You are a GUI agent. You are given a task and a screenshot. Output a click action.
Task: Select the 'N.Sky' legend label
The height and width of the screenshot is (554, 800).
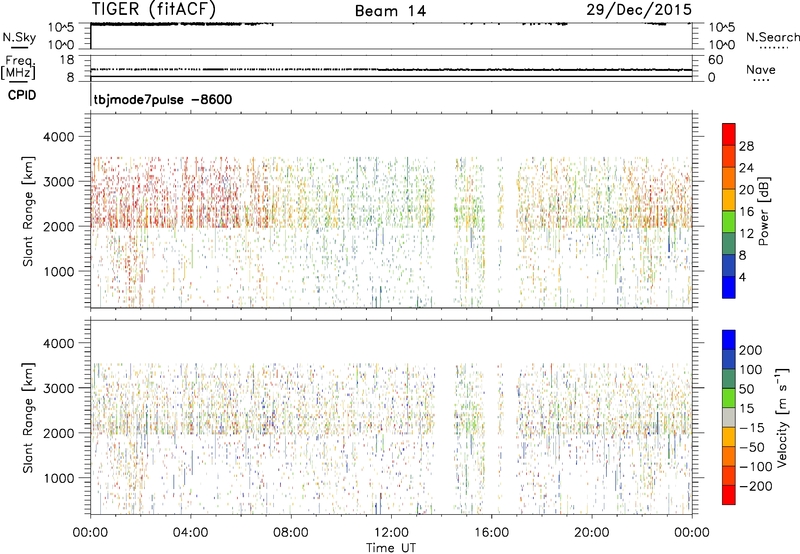click(x=19, y=37)
